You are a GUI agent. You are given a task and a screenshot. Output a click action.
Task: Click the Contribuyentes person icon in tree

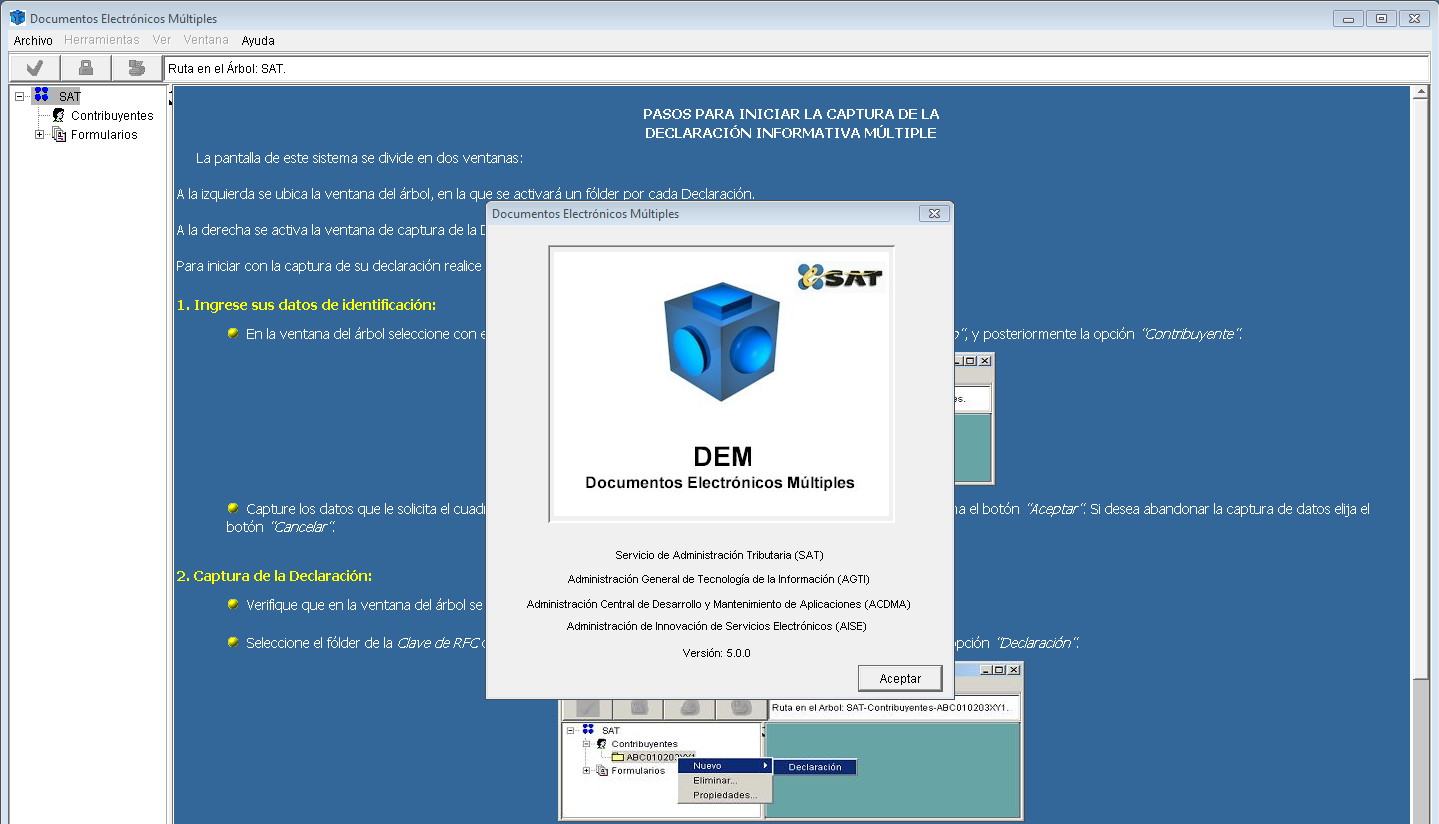click(x=59, y=115)
